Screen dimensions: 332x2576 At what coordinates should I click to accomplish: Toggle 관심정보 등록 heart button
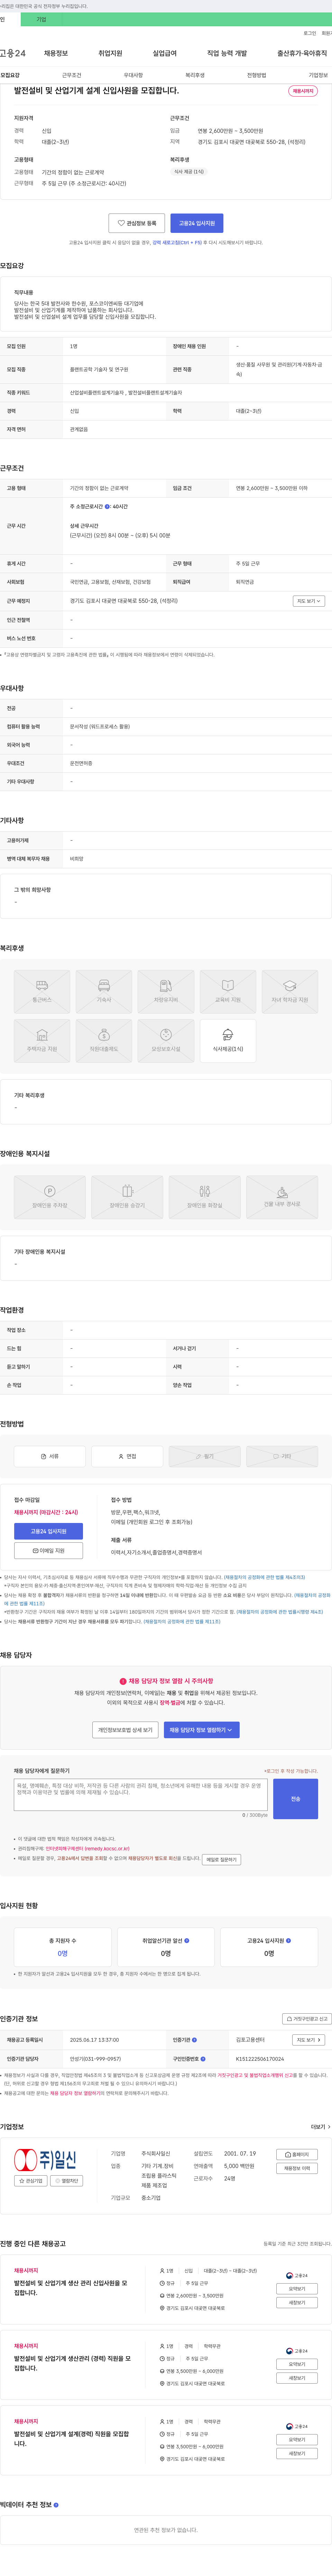[x=137, y=223]
